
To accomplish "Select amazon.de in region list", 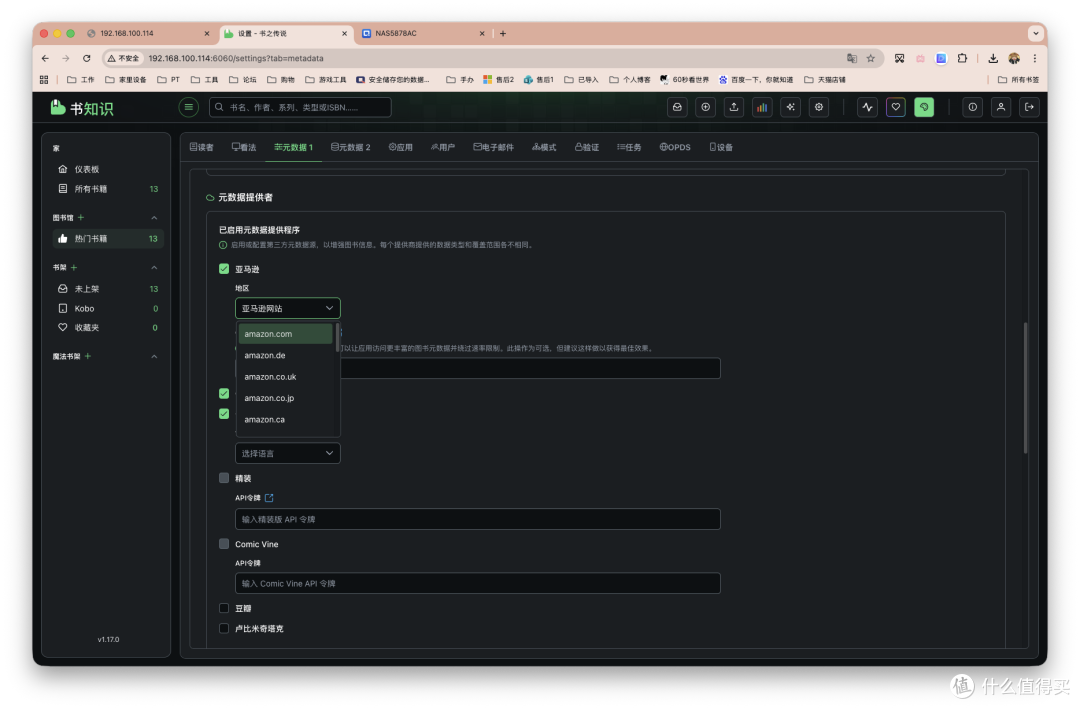I will [x=285, y=356].
